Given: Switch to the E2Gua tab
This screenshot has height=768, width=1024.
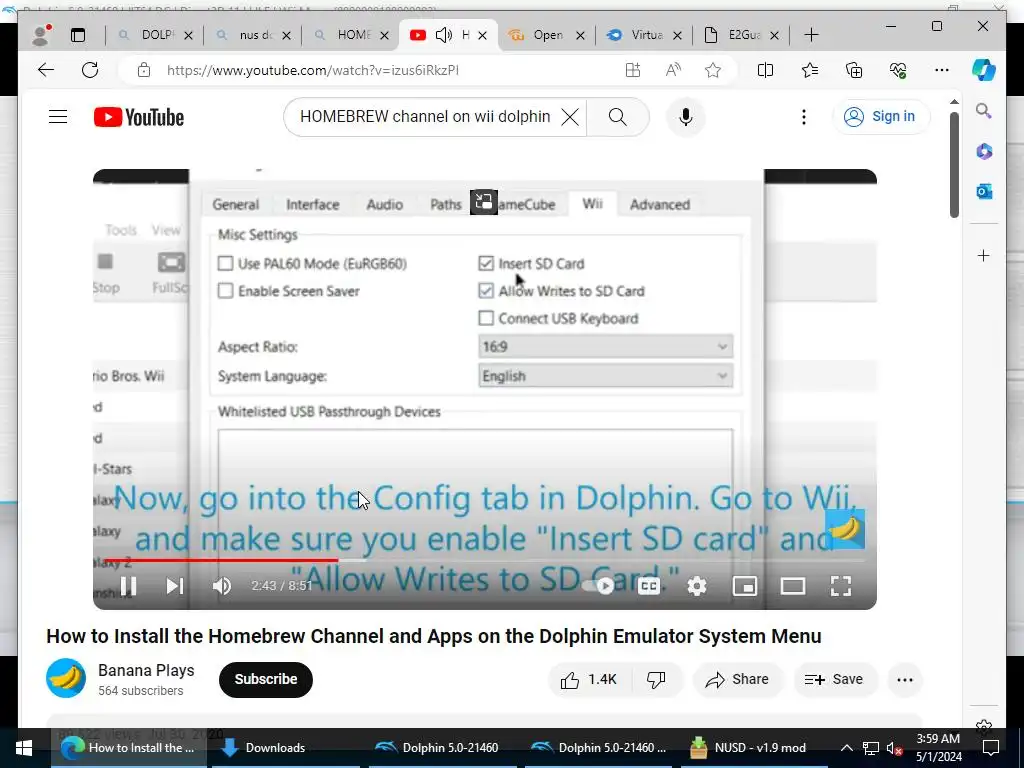Looking at the screenshot, I should point(742,35).
